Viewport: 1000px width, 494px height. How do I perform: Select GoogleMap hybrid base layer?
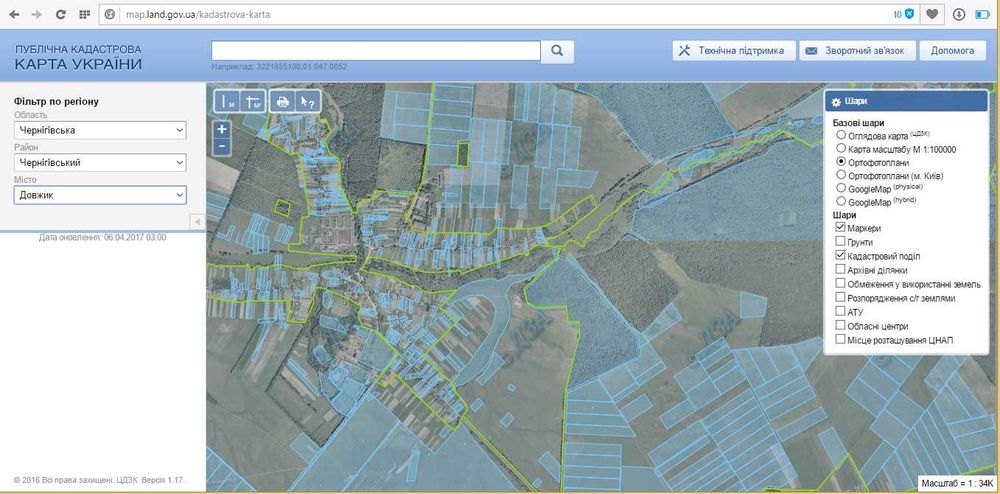[x=841, y=201]
